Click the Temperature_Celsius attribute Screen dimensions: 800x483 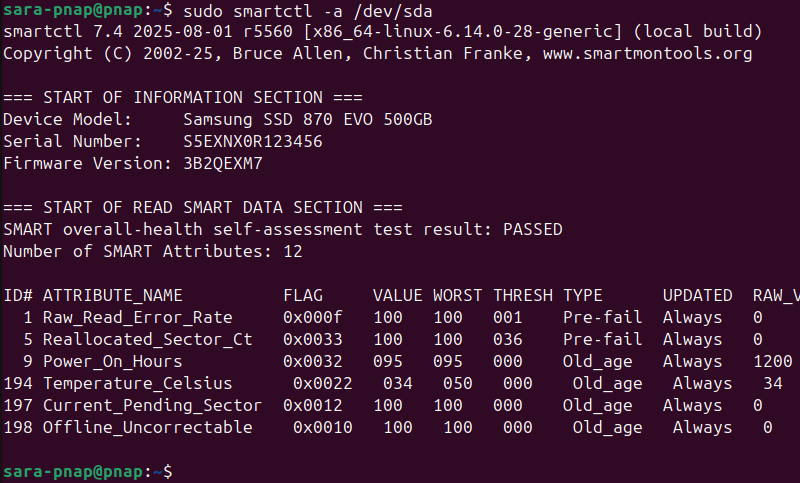click(137, 383)
